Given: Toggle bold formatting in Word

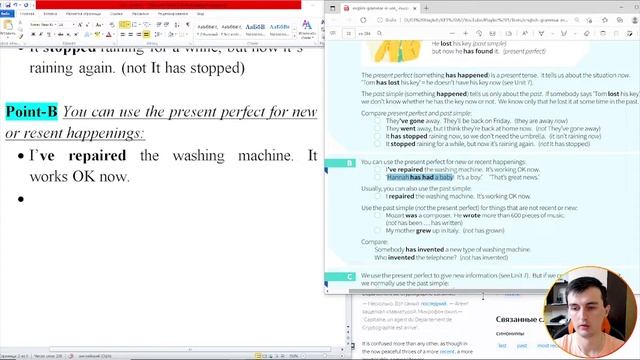Looking at the screenshot, I should 33,35.
